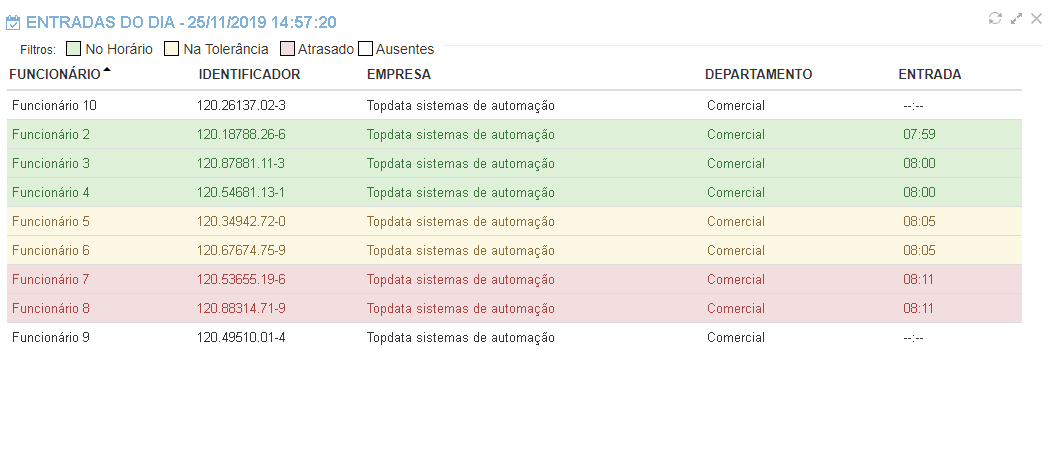This screenshot has width=1055, height=460.
Task: Click the panel title ENTRADAS DO DIA
Action: point(180,21)
